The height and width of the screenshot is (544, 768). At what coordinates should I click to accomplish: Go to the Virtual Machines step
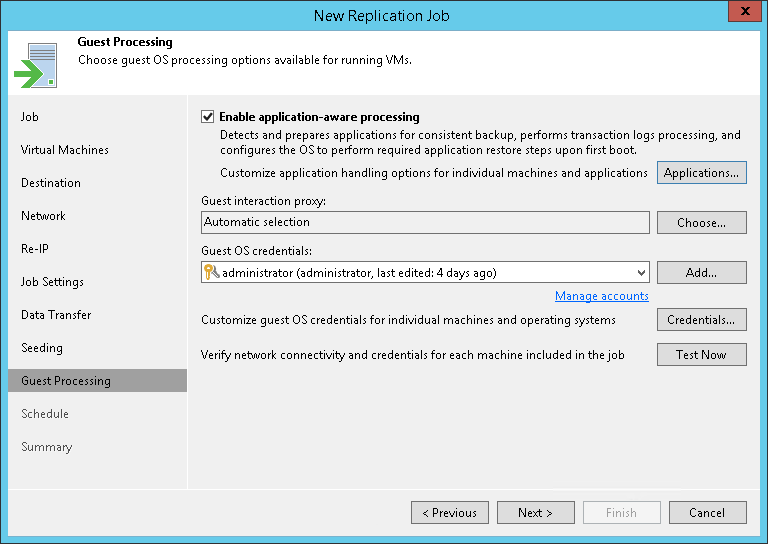click(x=65, y=149)
